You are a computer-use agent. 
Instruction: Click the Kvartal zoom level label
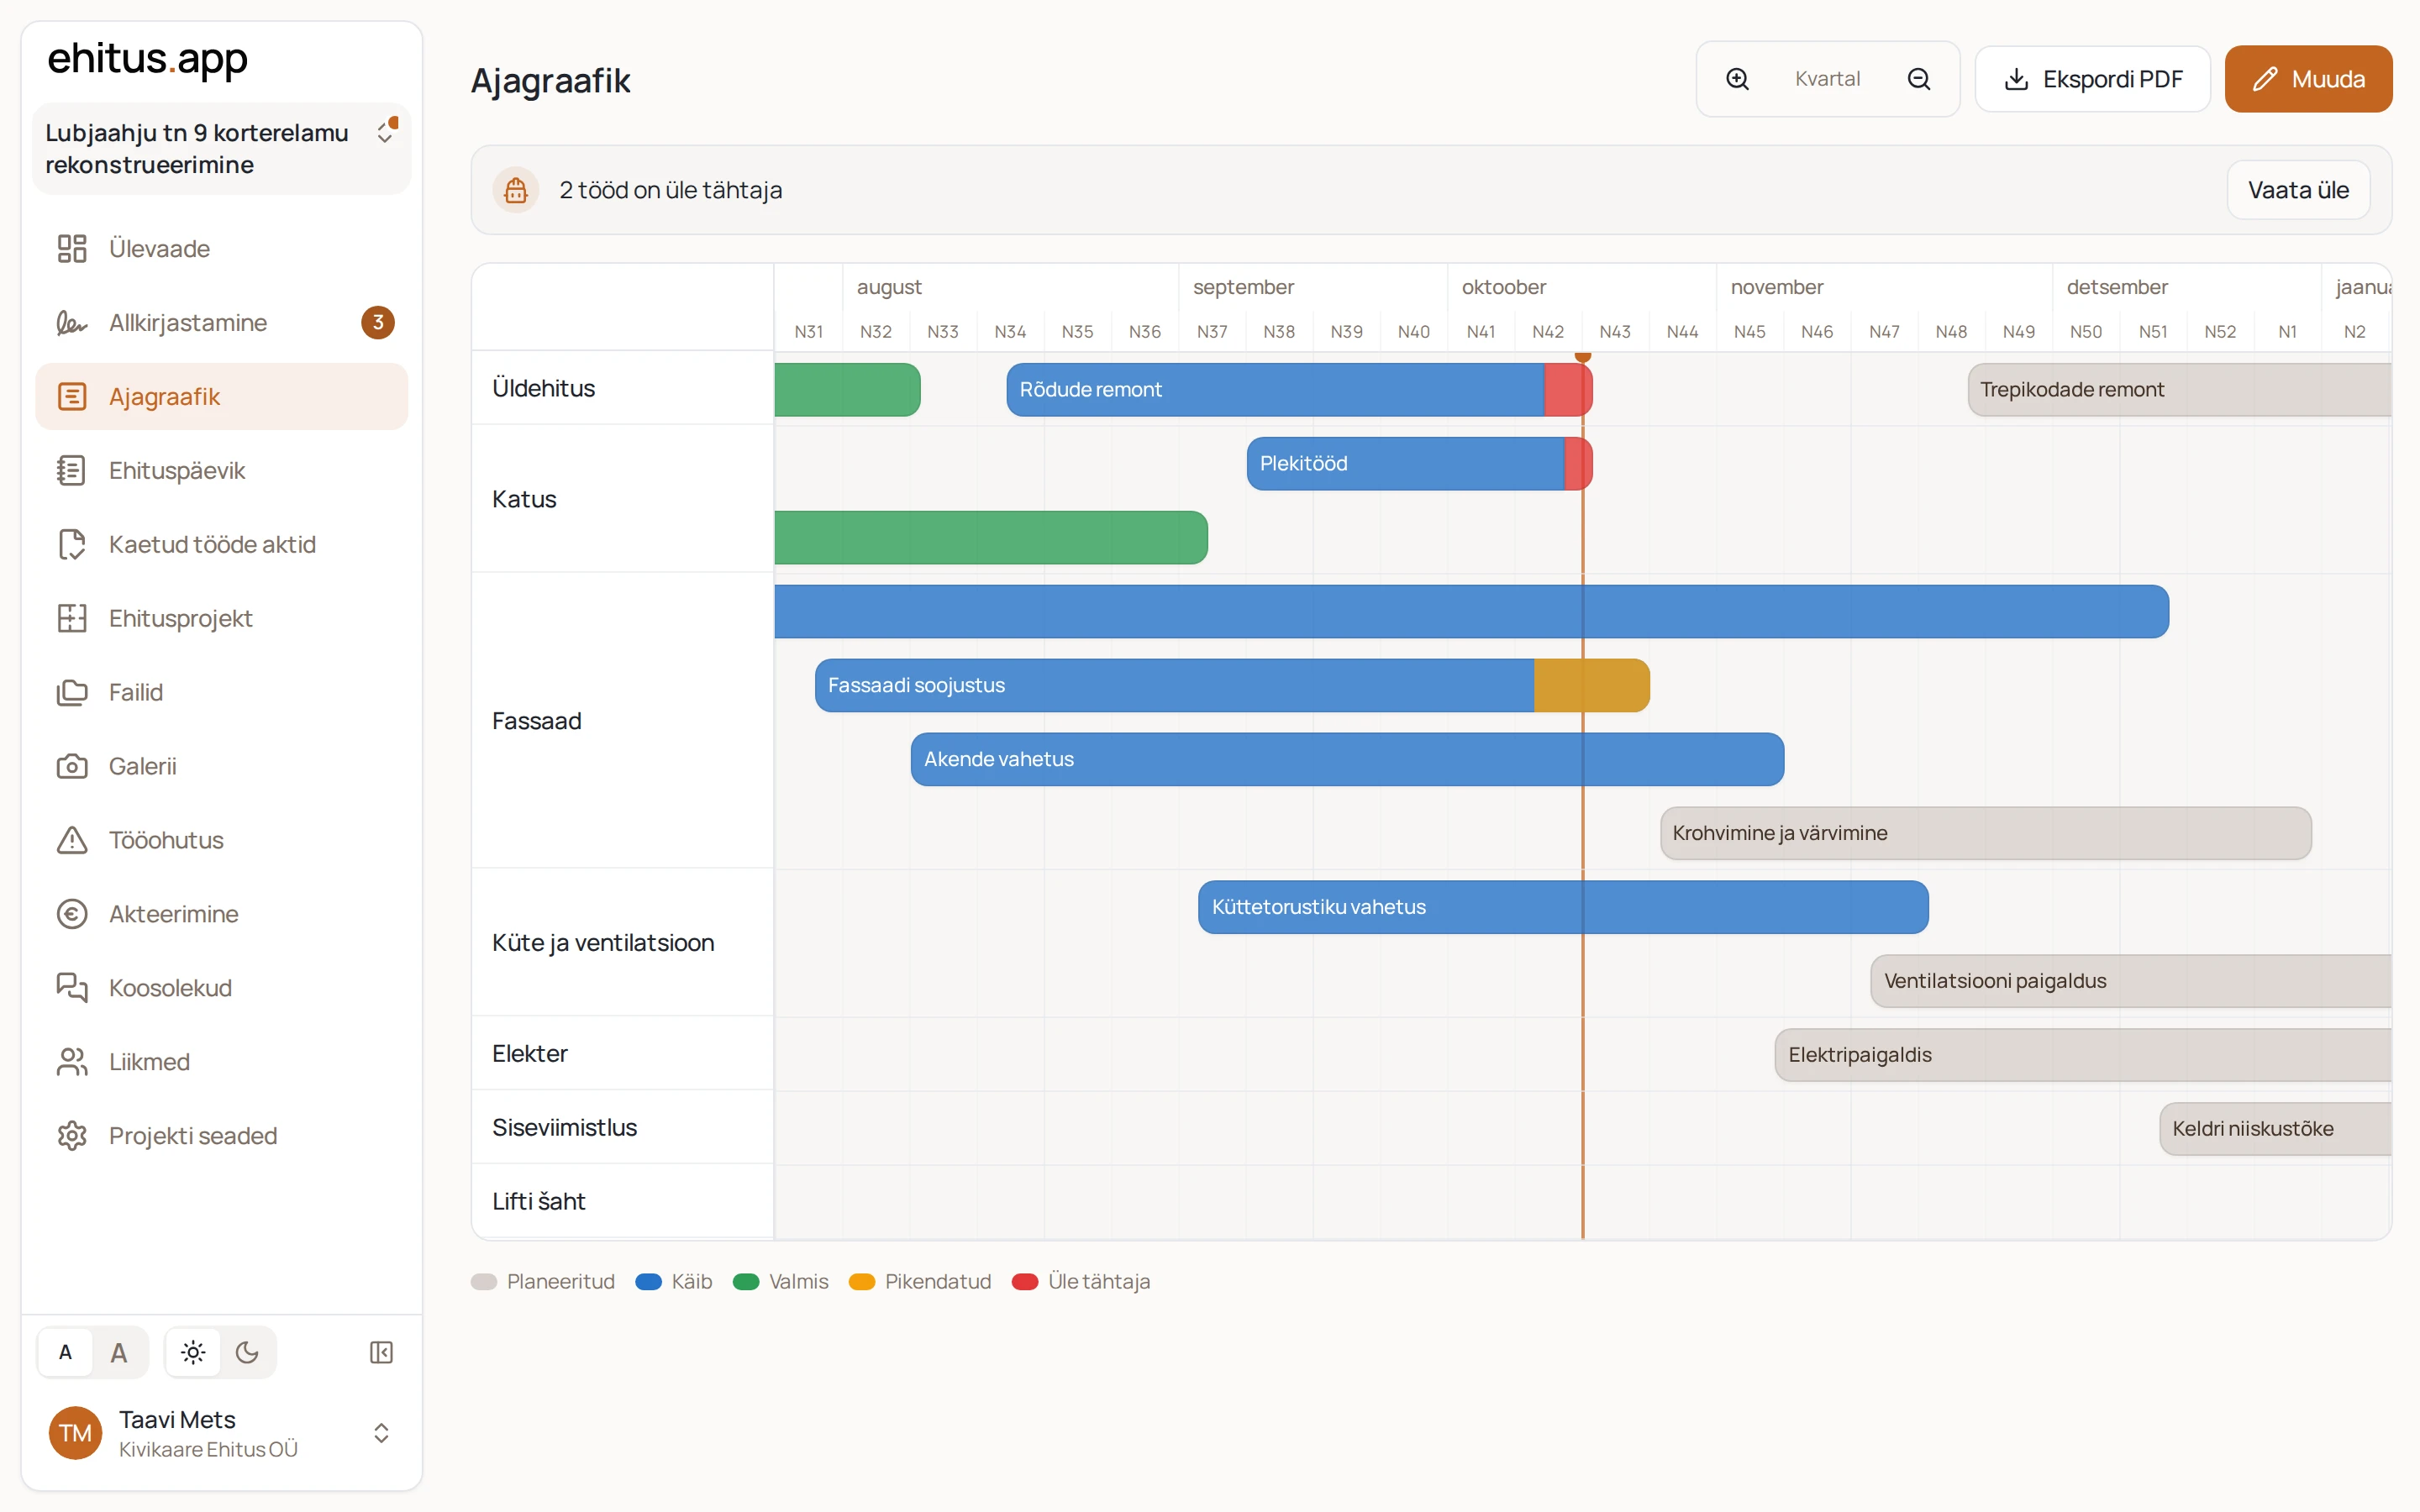coord(1827,79)
